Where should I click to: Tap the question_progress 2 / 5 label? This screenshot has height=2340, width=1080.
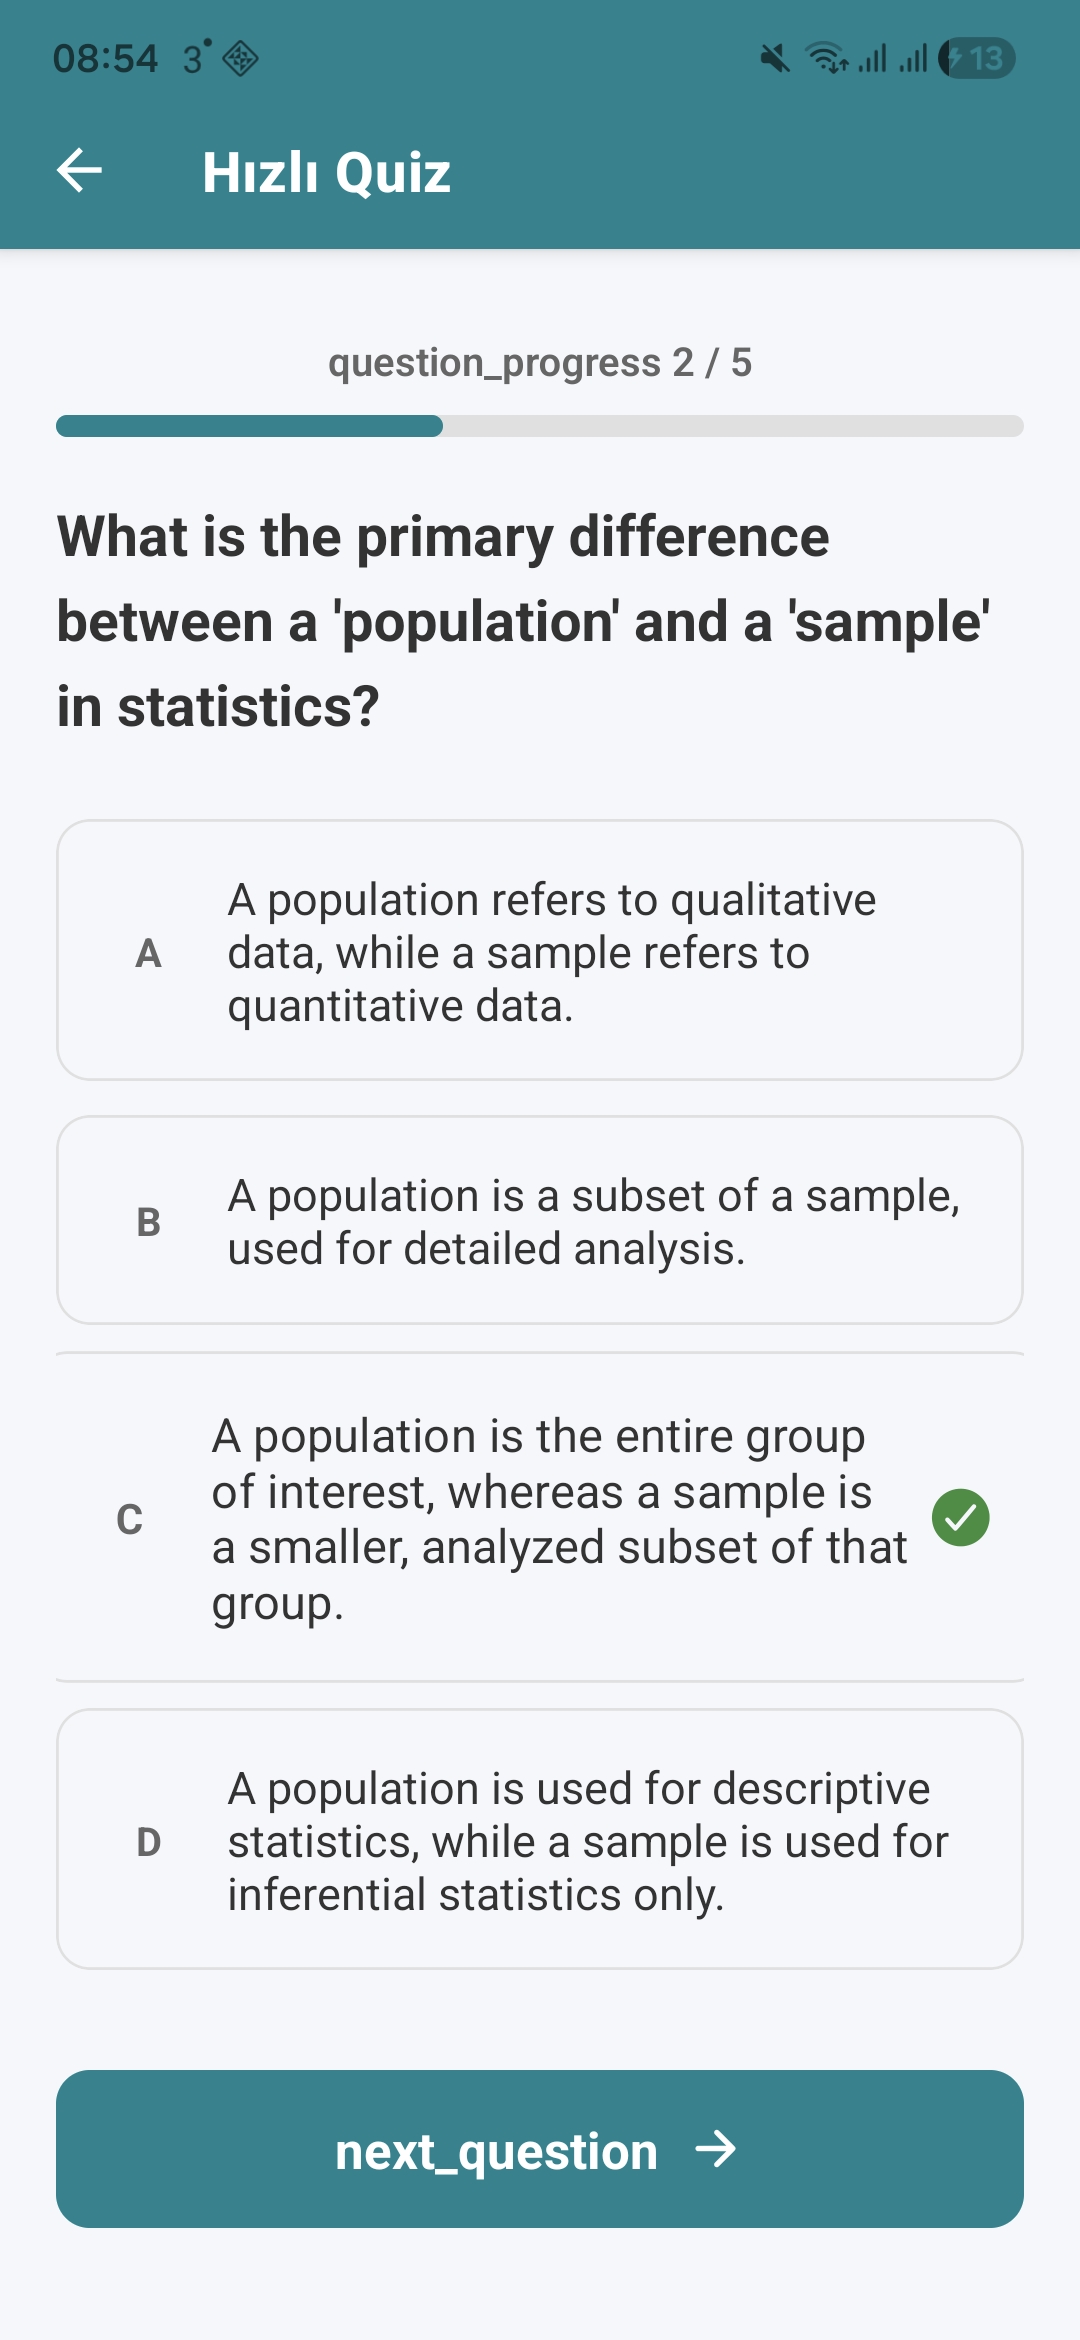540,363
